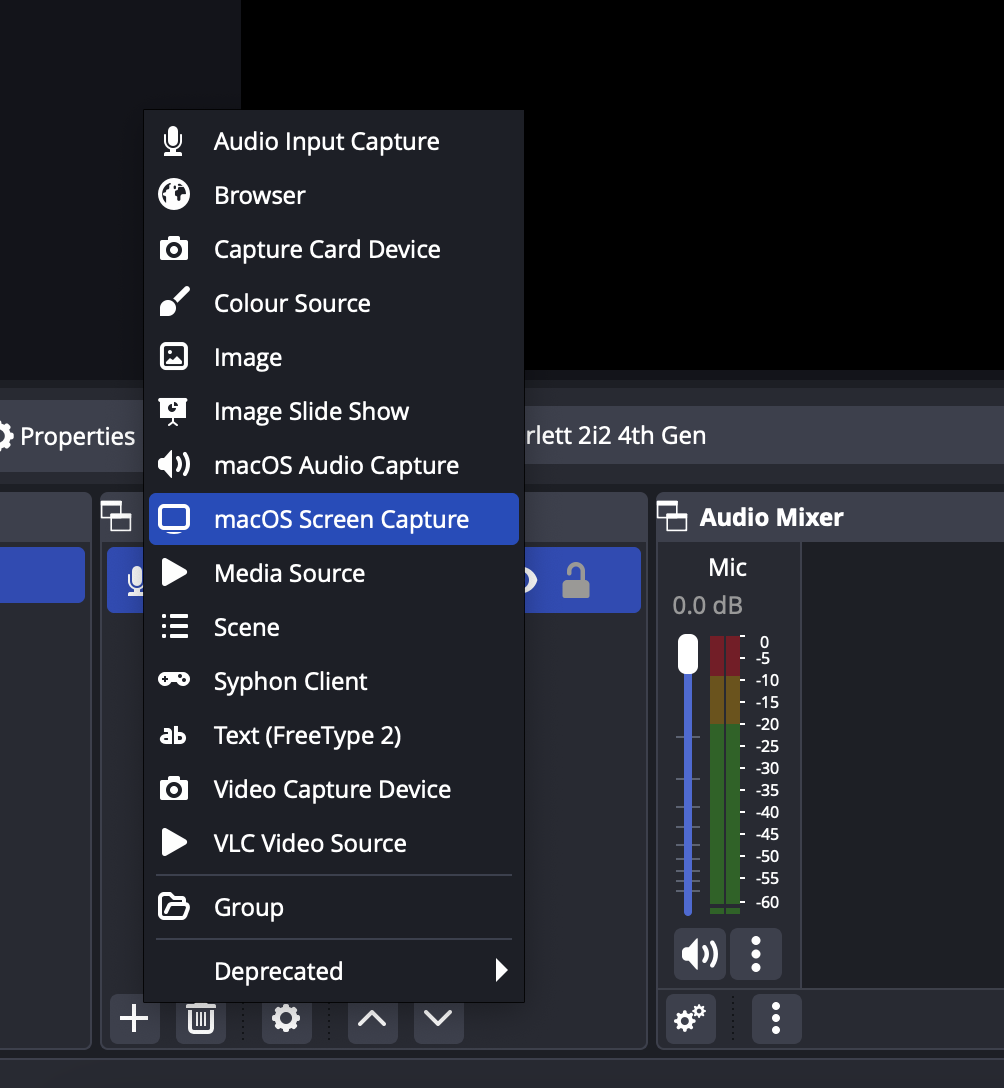The width and height of the screenshot is (1004, 1088).
Task: Click Sources dock pop-out icon
Action: pyautogui.click(x=116, y=517)
